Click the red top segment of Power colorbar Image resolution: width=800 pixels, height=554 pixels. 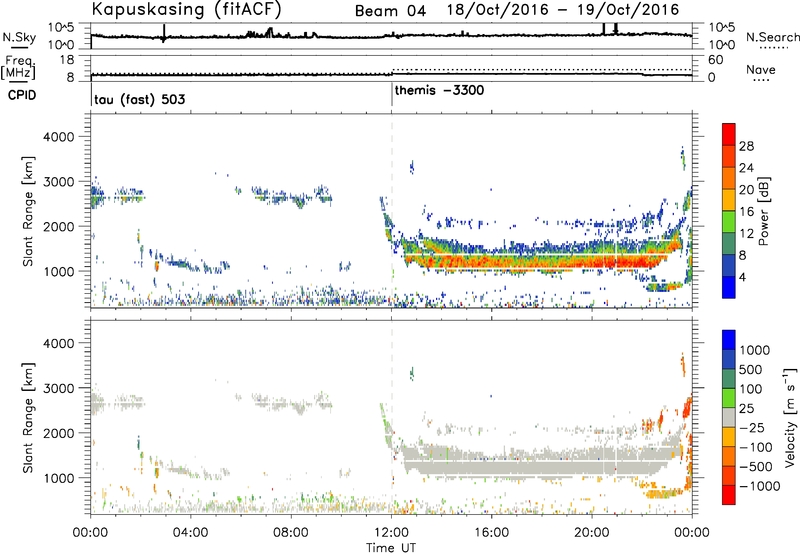click(x=729, y=134)
